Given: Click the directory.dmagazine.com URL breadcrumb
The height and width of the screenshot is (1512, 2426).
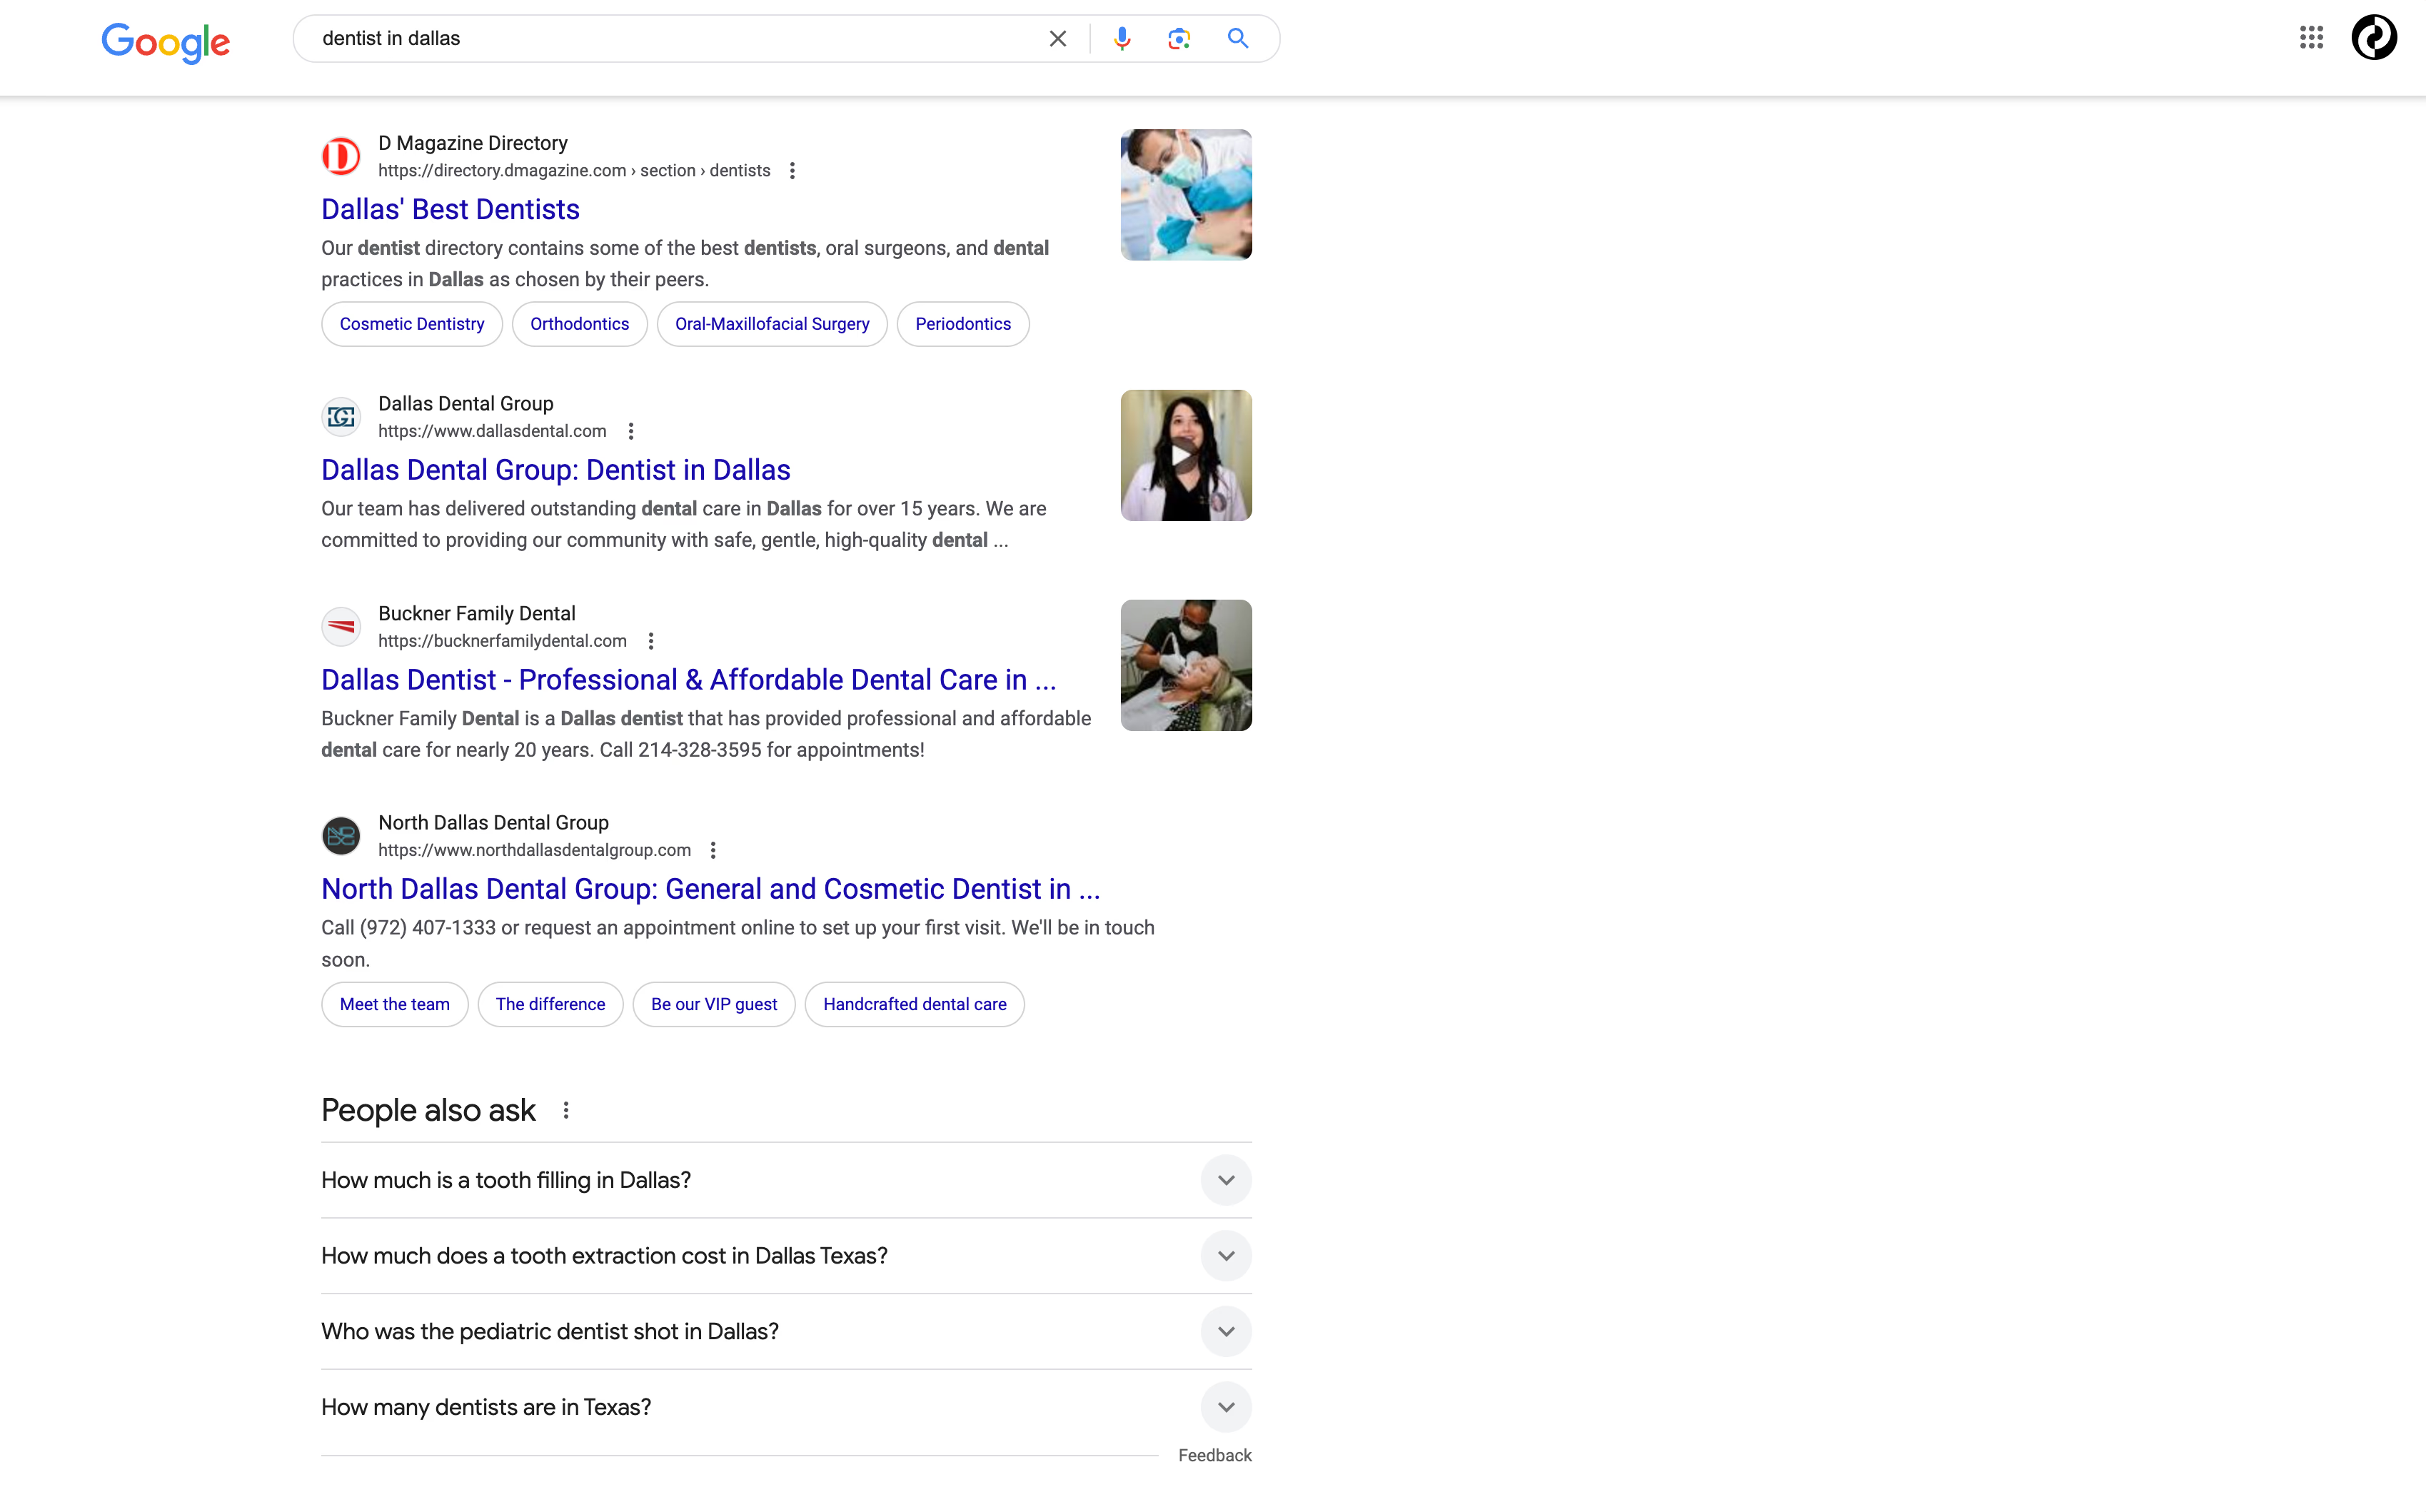Looking at the screenshot, I should (574, 171).
